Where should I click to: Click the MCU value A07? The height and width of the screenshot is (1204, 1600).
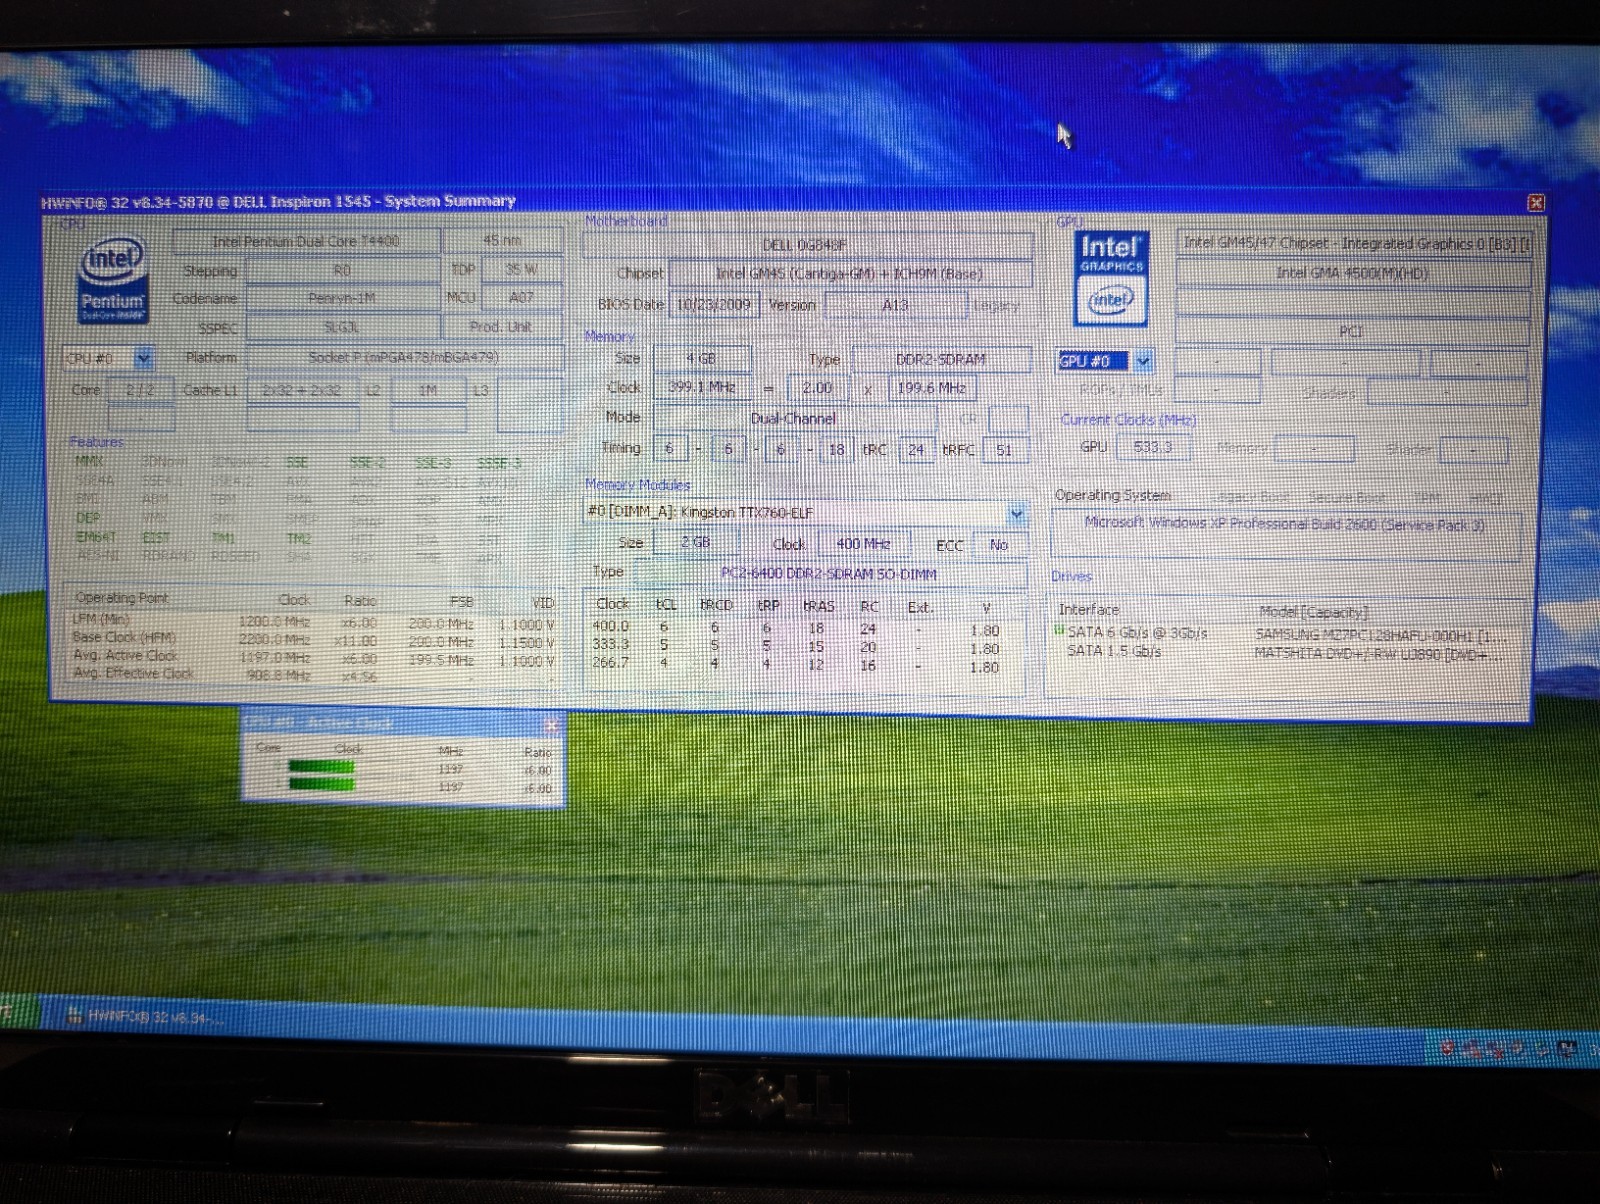click(x=520, y=297)
